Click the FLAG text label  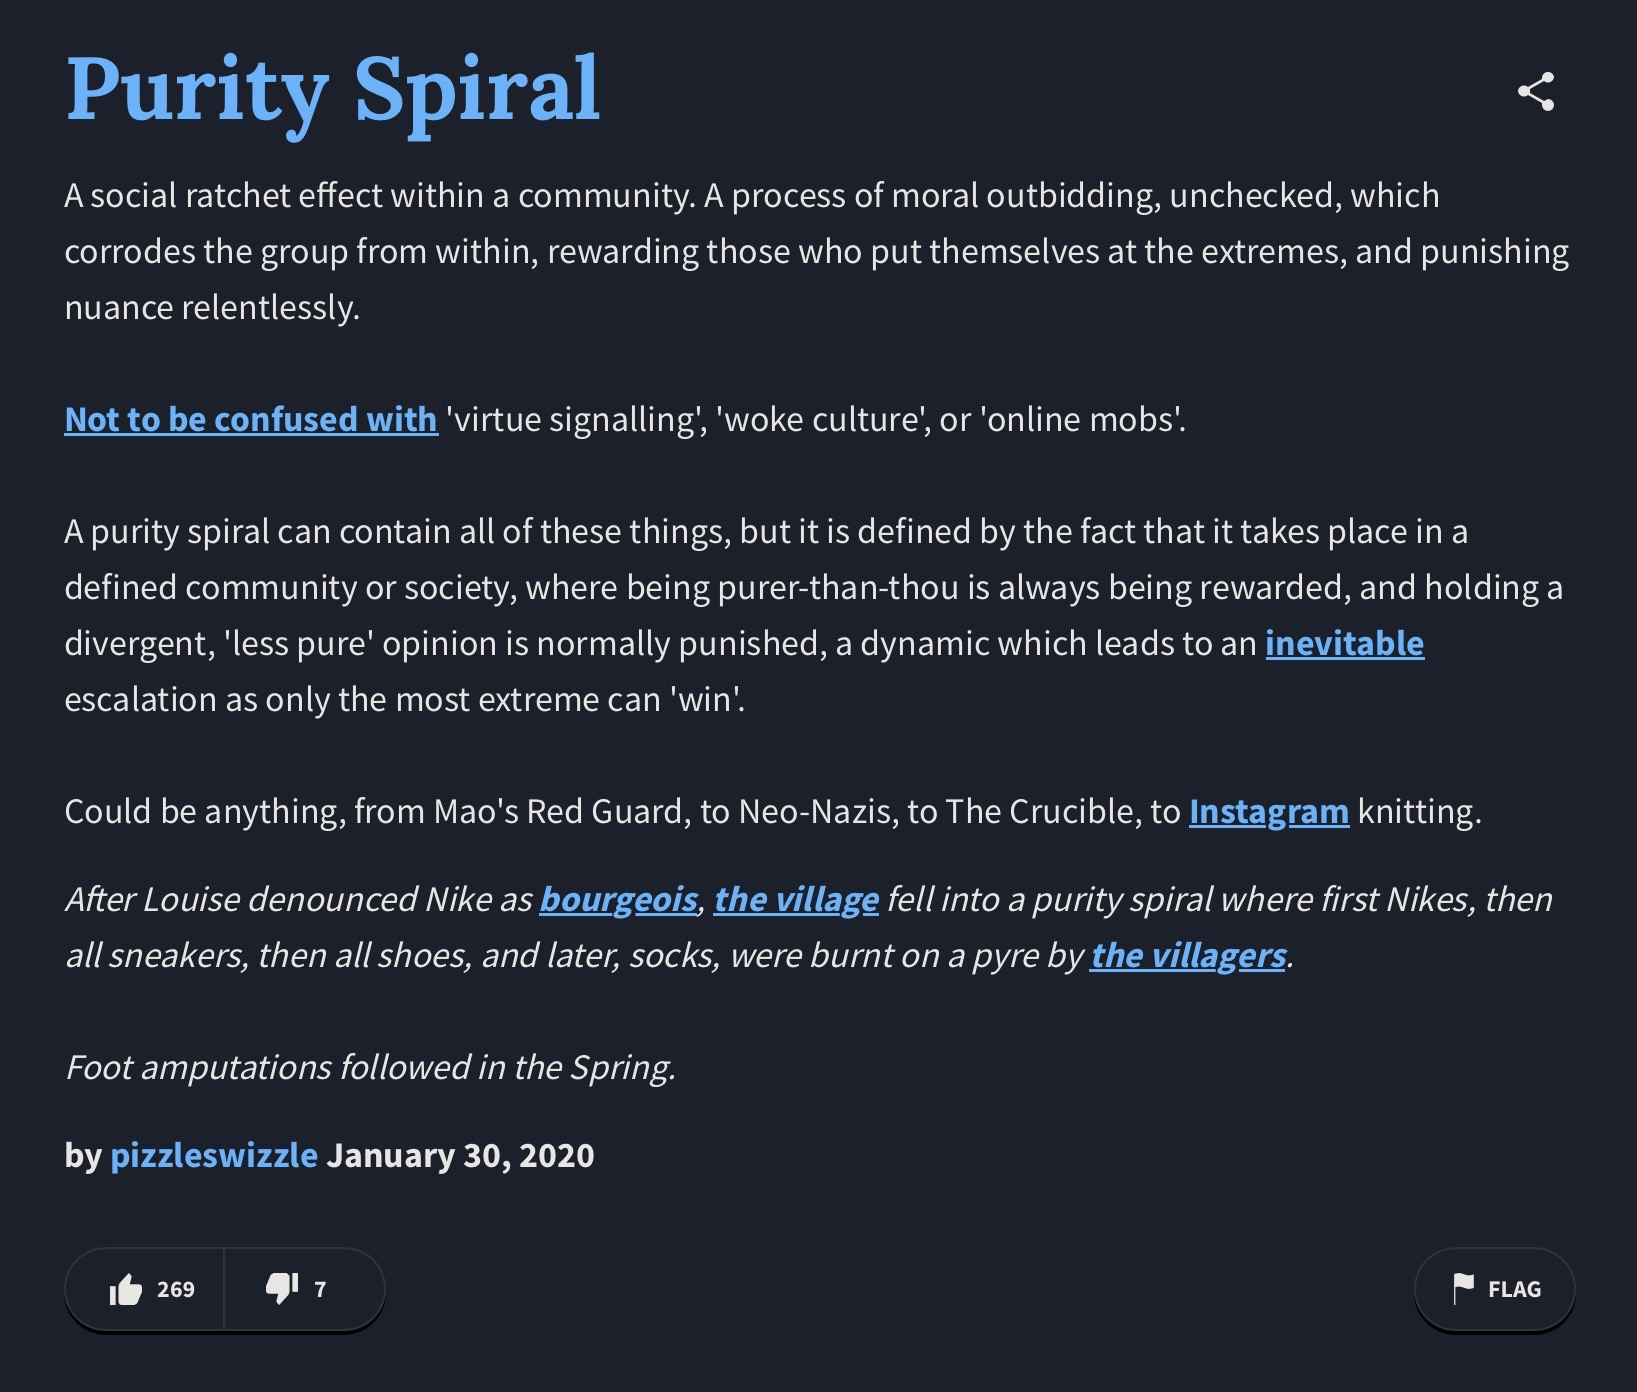tap(1514, 1289)
